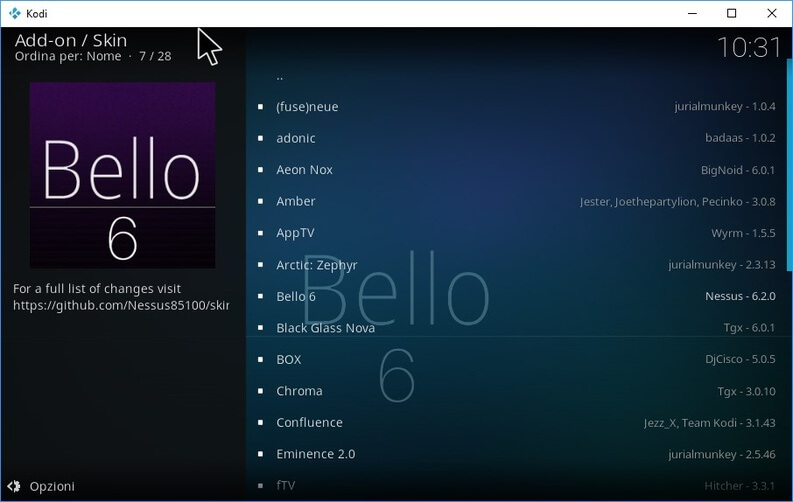Select the Eminence 2.0 skin
The width and height of the screenshot is (793, 502).
point(516,454)
